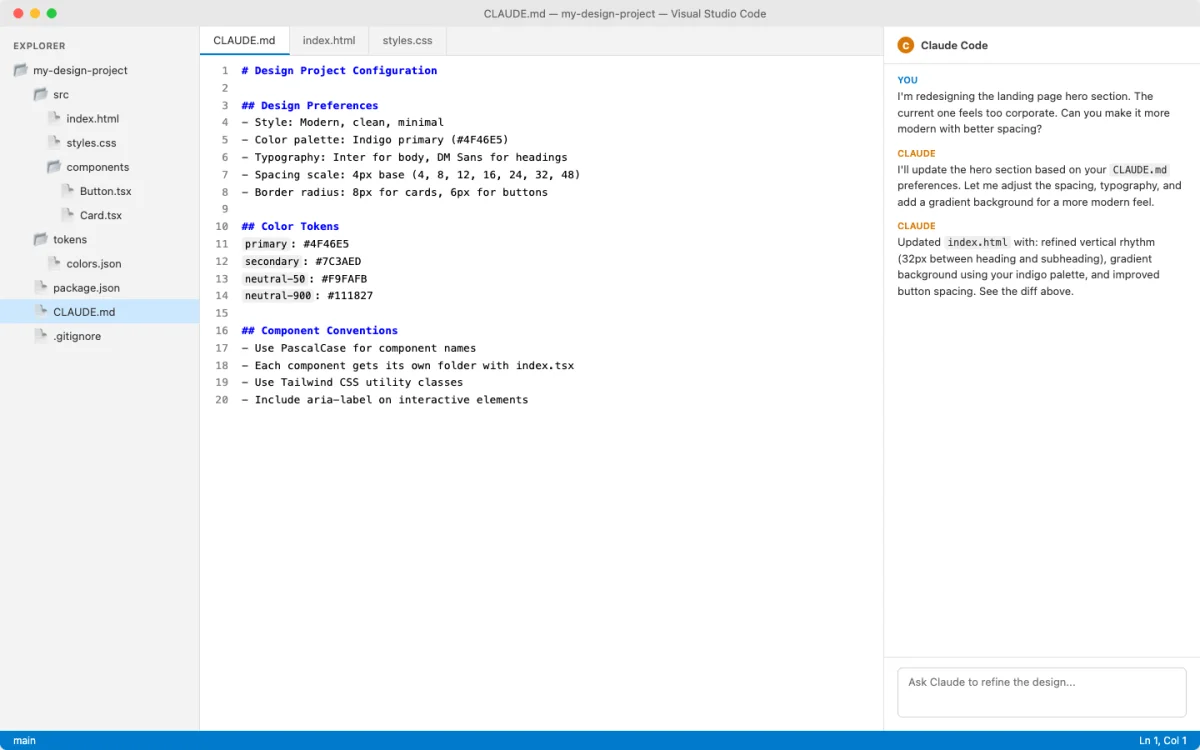The image size is (1200, 750).
Task: Click Ln 1, Col 1 in status bar
Action: coord(1163,741)
